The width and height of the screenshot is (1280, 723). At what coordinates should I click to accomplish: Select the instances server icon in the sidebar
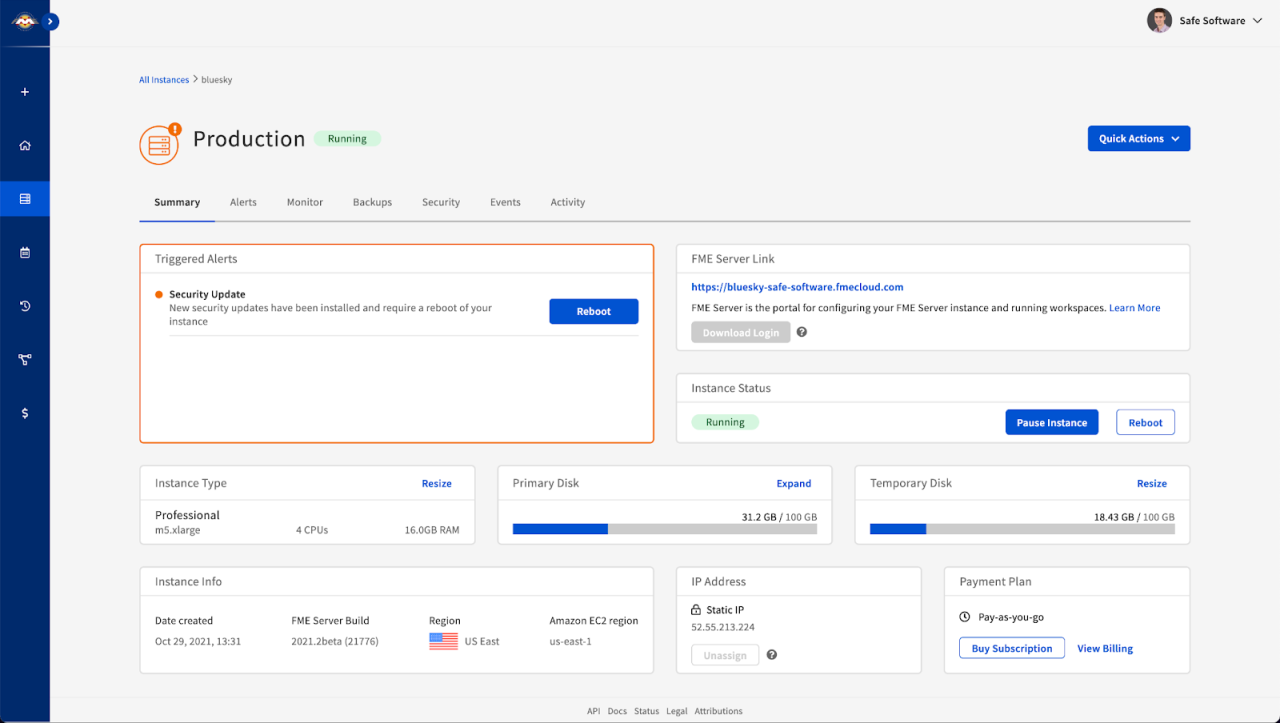pos(25,199)
